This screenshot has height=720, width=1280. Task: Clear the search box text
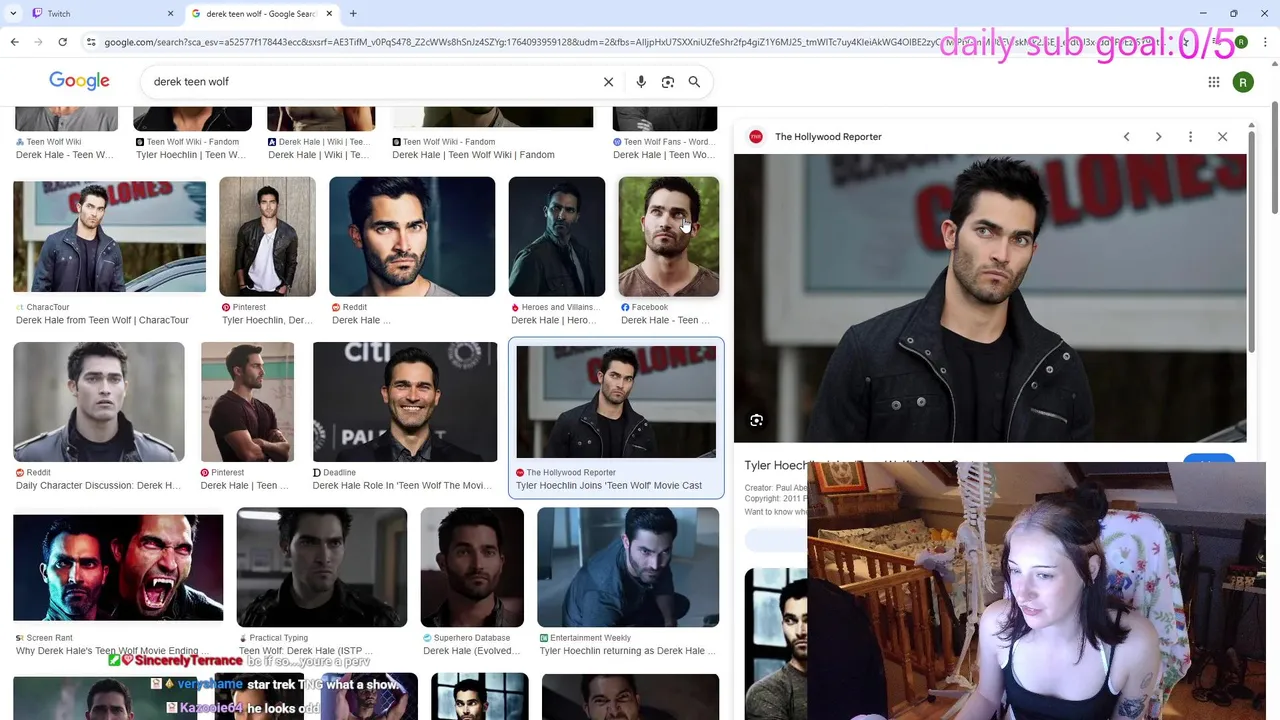pyautogui.click(x=608, y=82)
